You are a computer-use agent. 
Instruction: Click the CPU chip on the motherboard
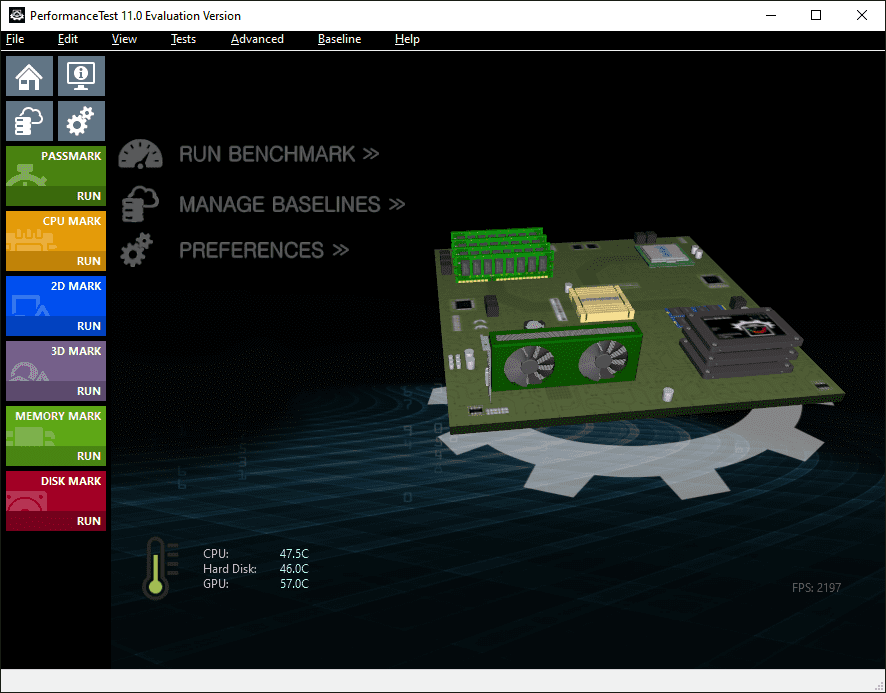664,253
